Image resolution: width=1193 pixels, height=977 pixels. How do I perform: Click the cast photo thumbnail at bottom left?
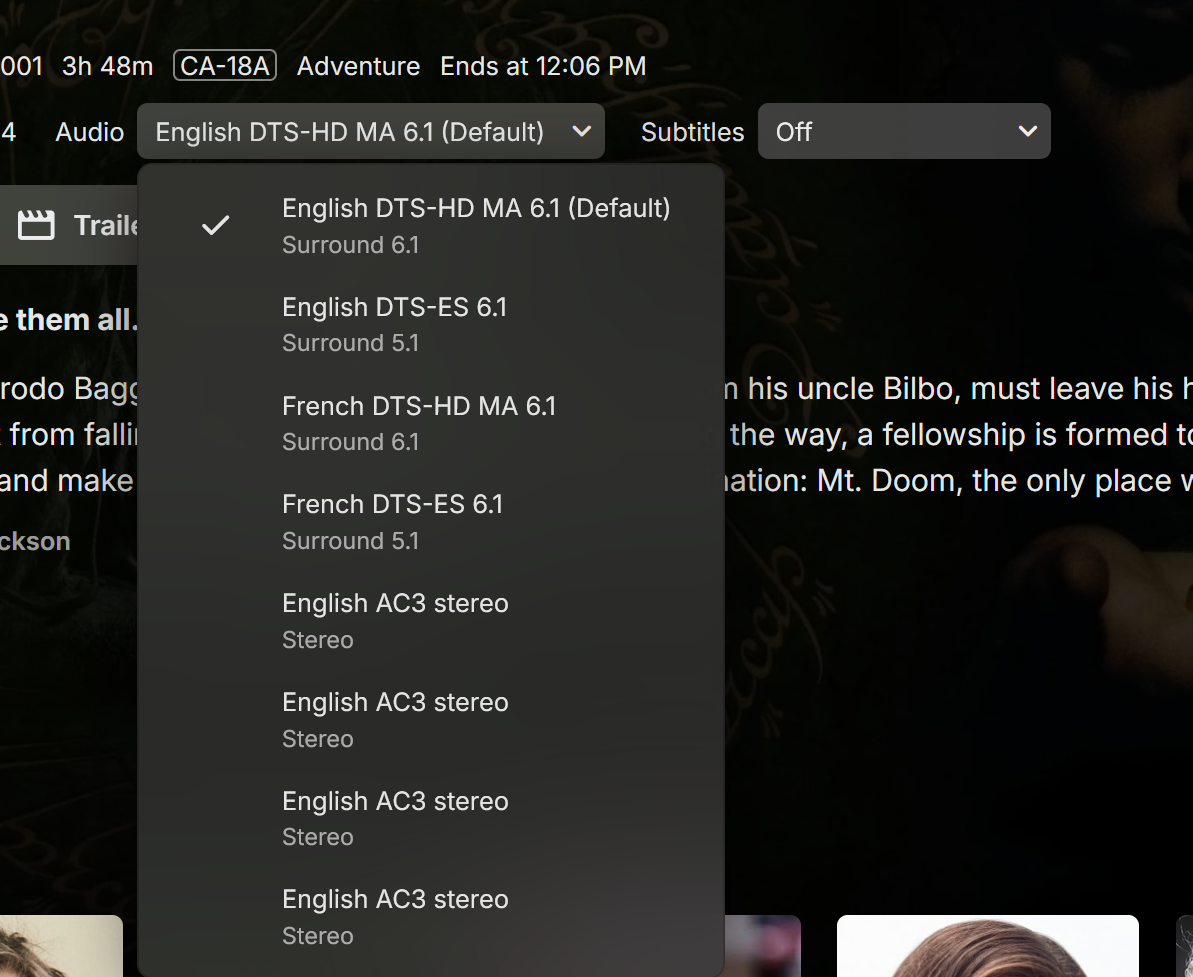point(61,946)
